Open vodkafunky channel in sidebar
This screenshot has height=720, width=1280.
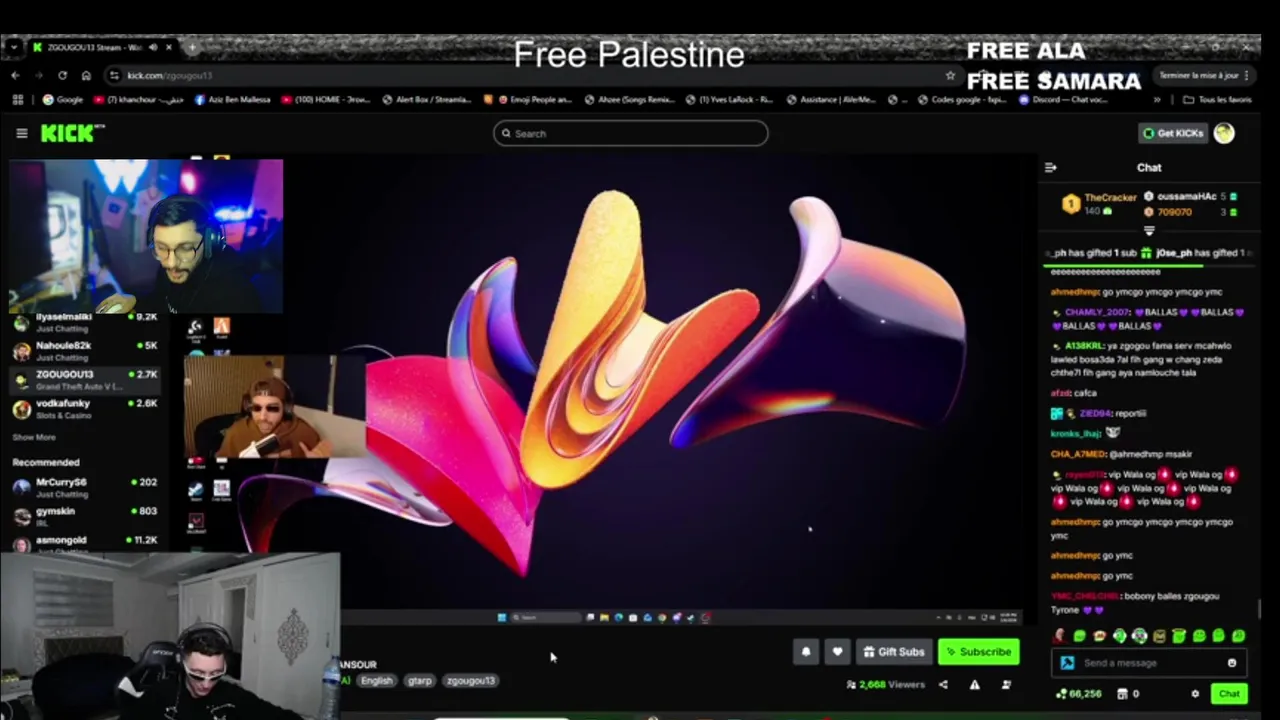click(x=85, y=408)
